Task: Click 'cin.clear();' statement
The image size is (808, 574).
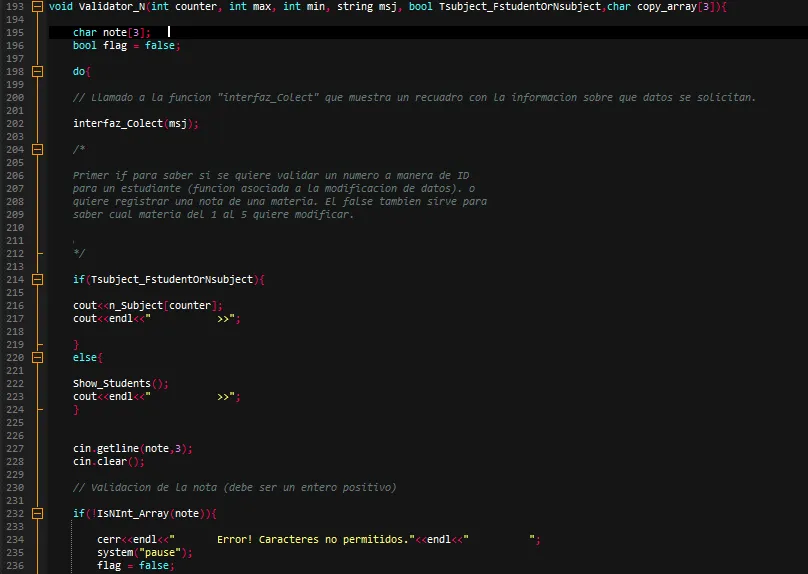Action: (x=109, y=462)
